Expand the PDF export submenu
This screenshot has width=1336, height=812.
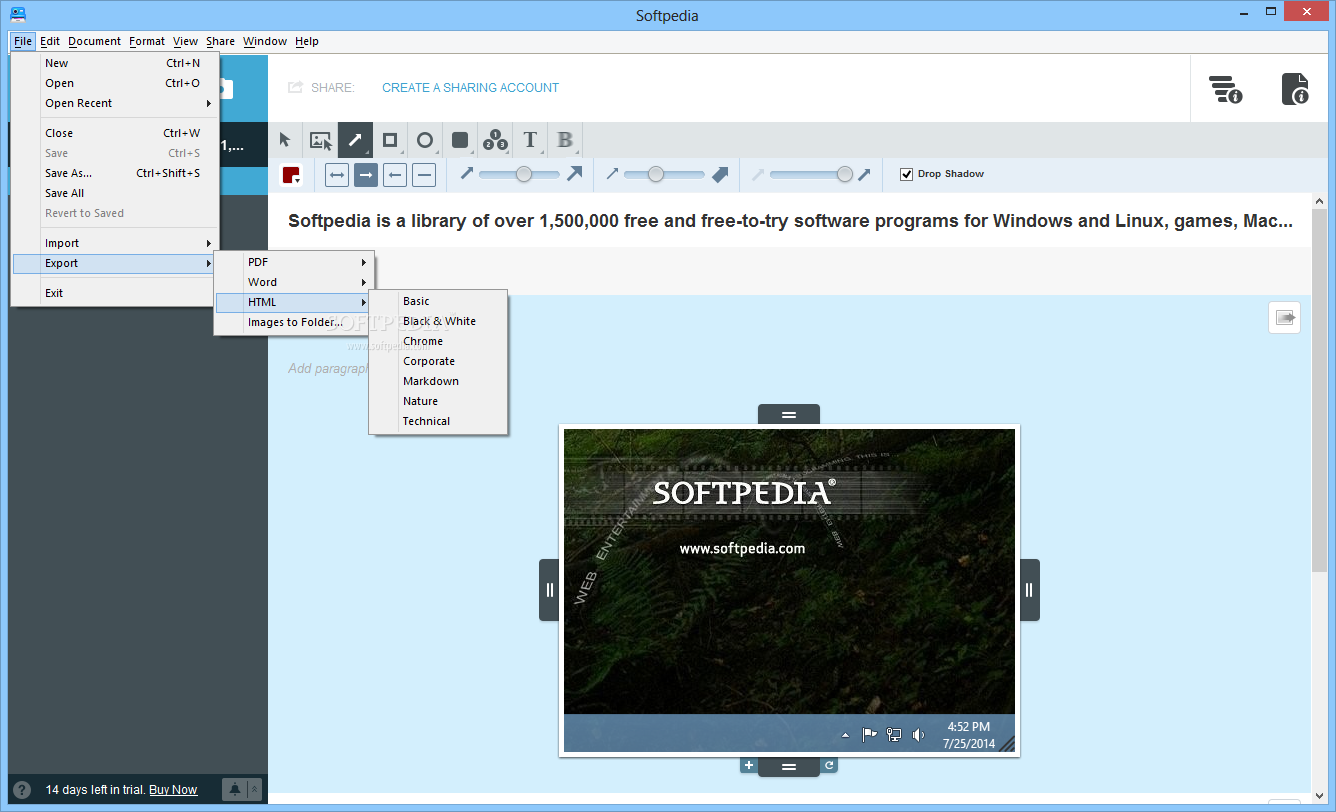coord(294,262)
